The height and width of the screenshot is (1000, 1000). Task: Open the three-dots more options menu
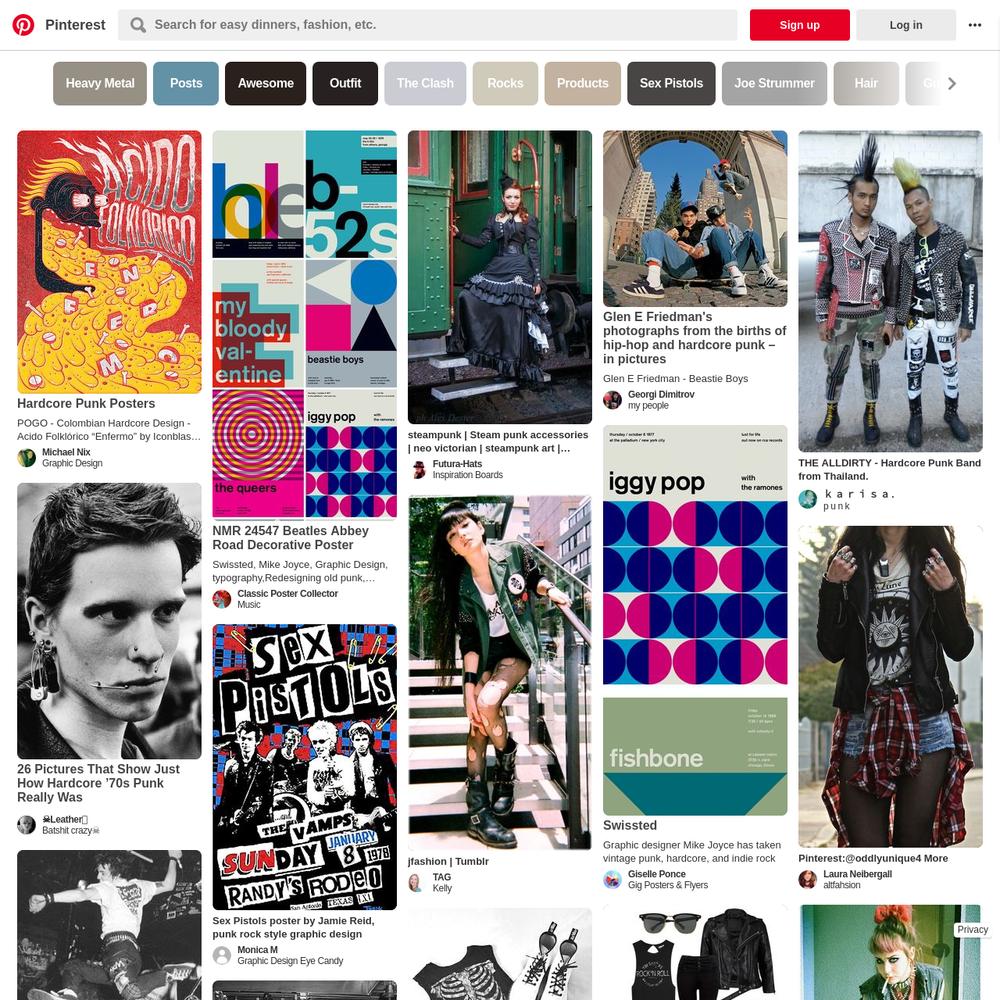[974, 25]
